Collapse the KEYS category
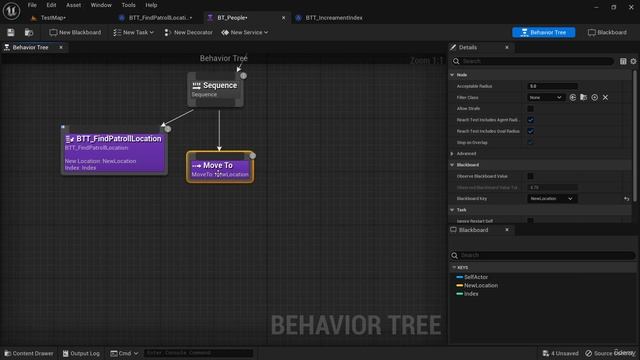The height and width of the screenshot is (360, 640). click(454, 267)
